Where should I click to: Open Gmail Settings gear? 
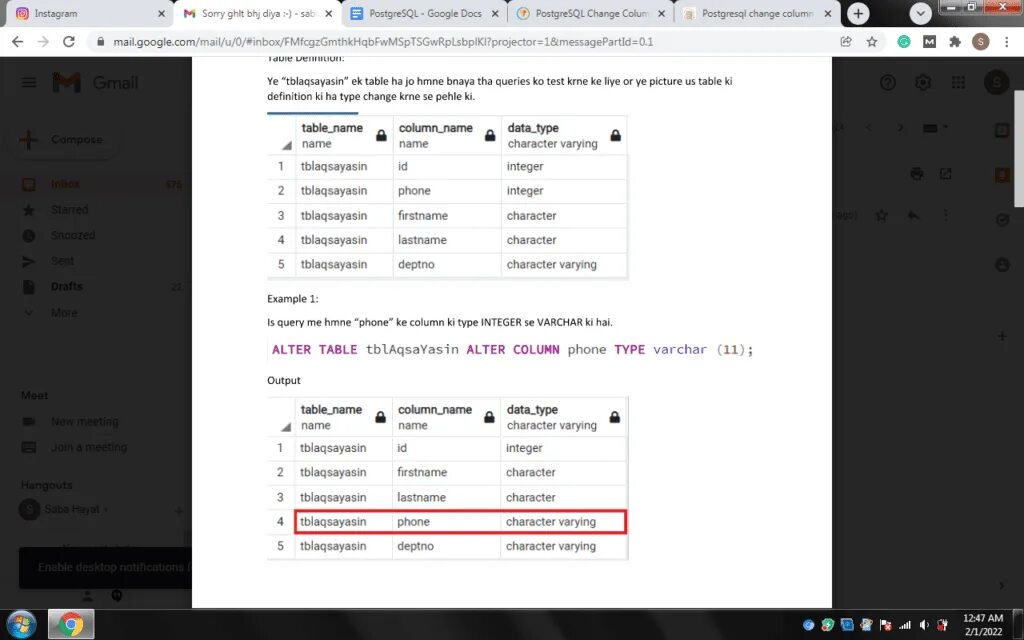click(923, 82)
